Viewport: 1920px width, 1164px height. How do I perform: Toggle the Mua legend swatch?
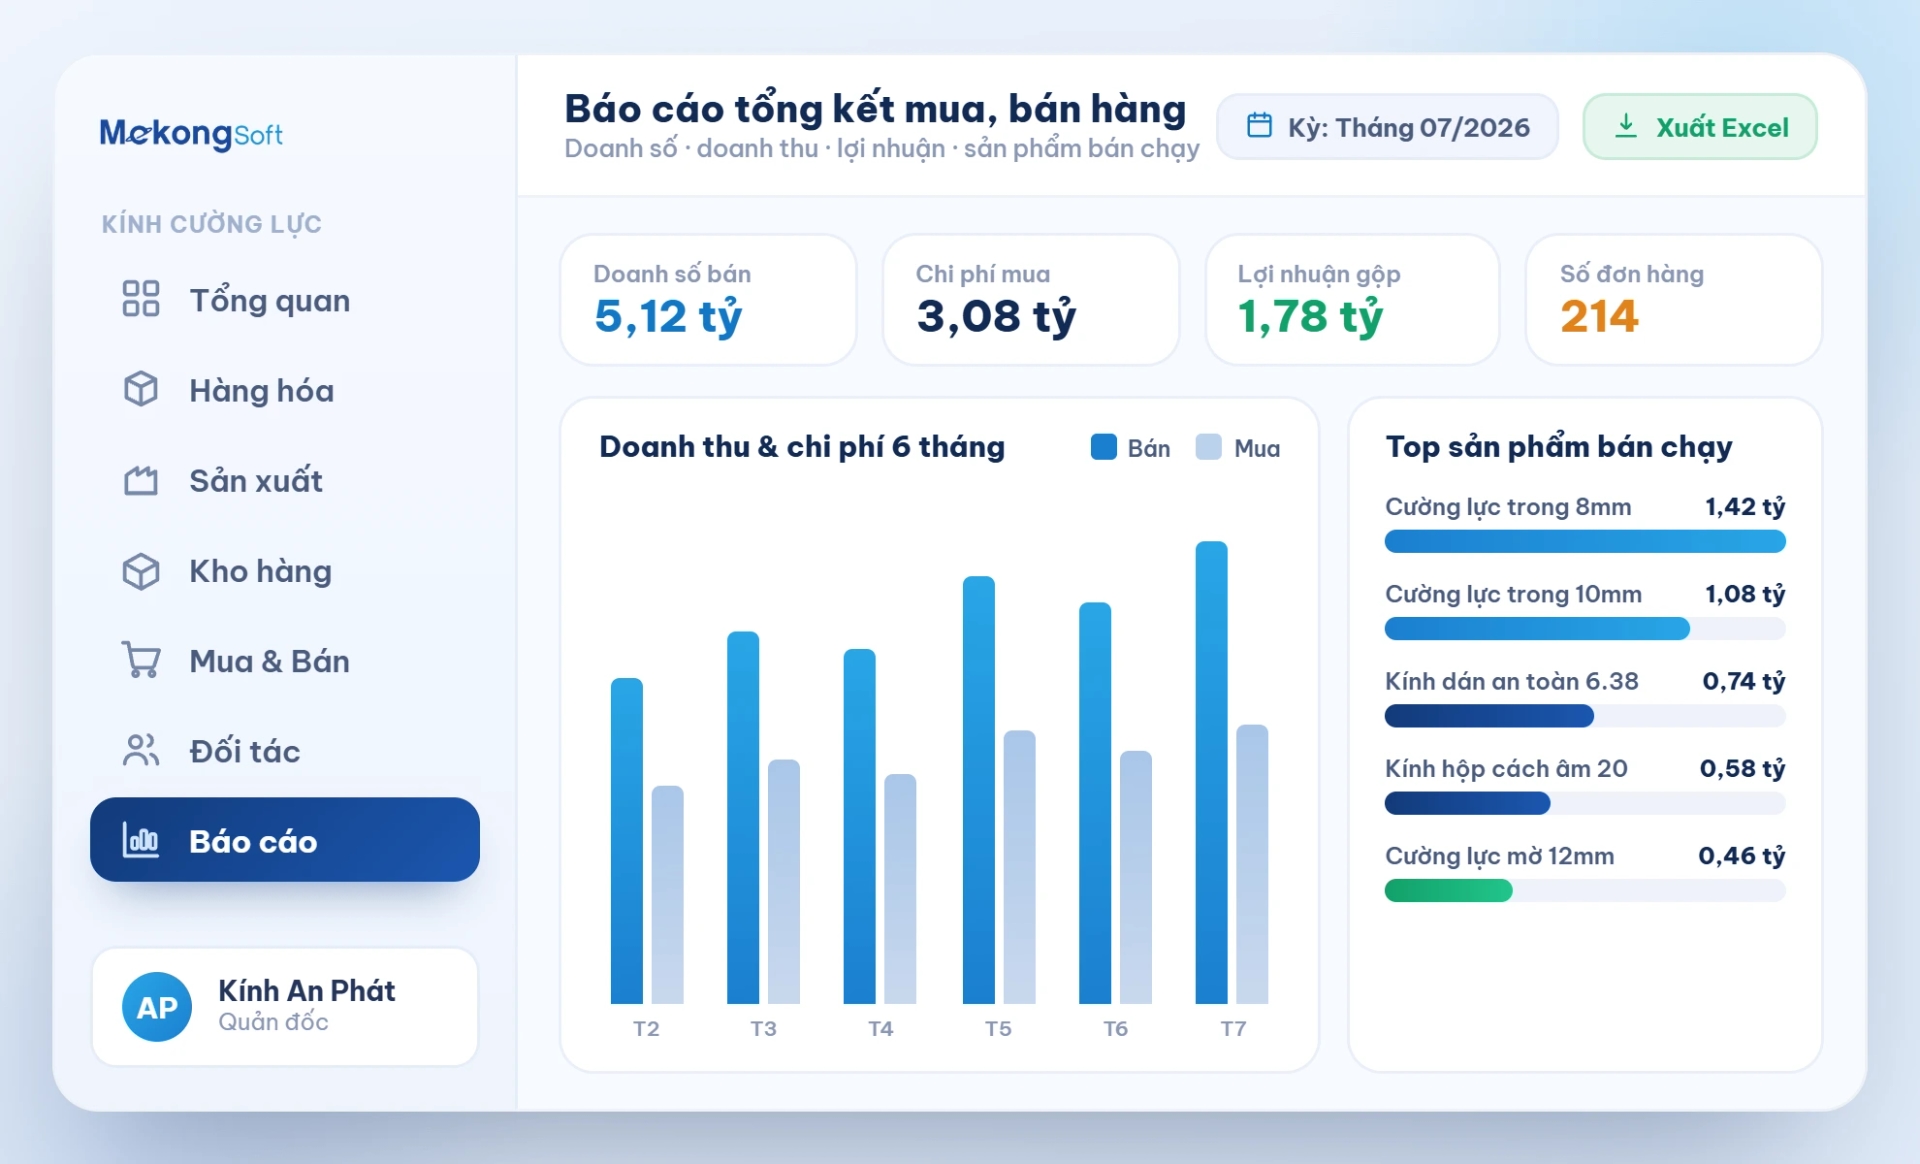(1209, 447)
